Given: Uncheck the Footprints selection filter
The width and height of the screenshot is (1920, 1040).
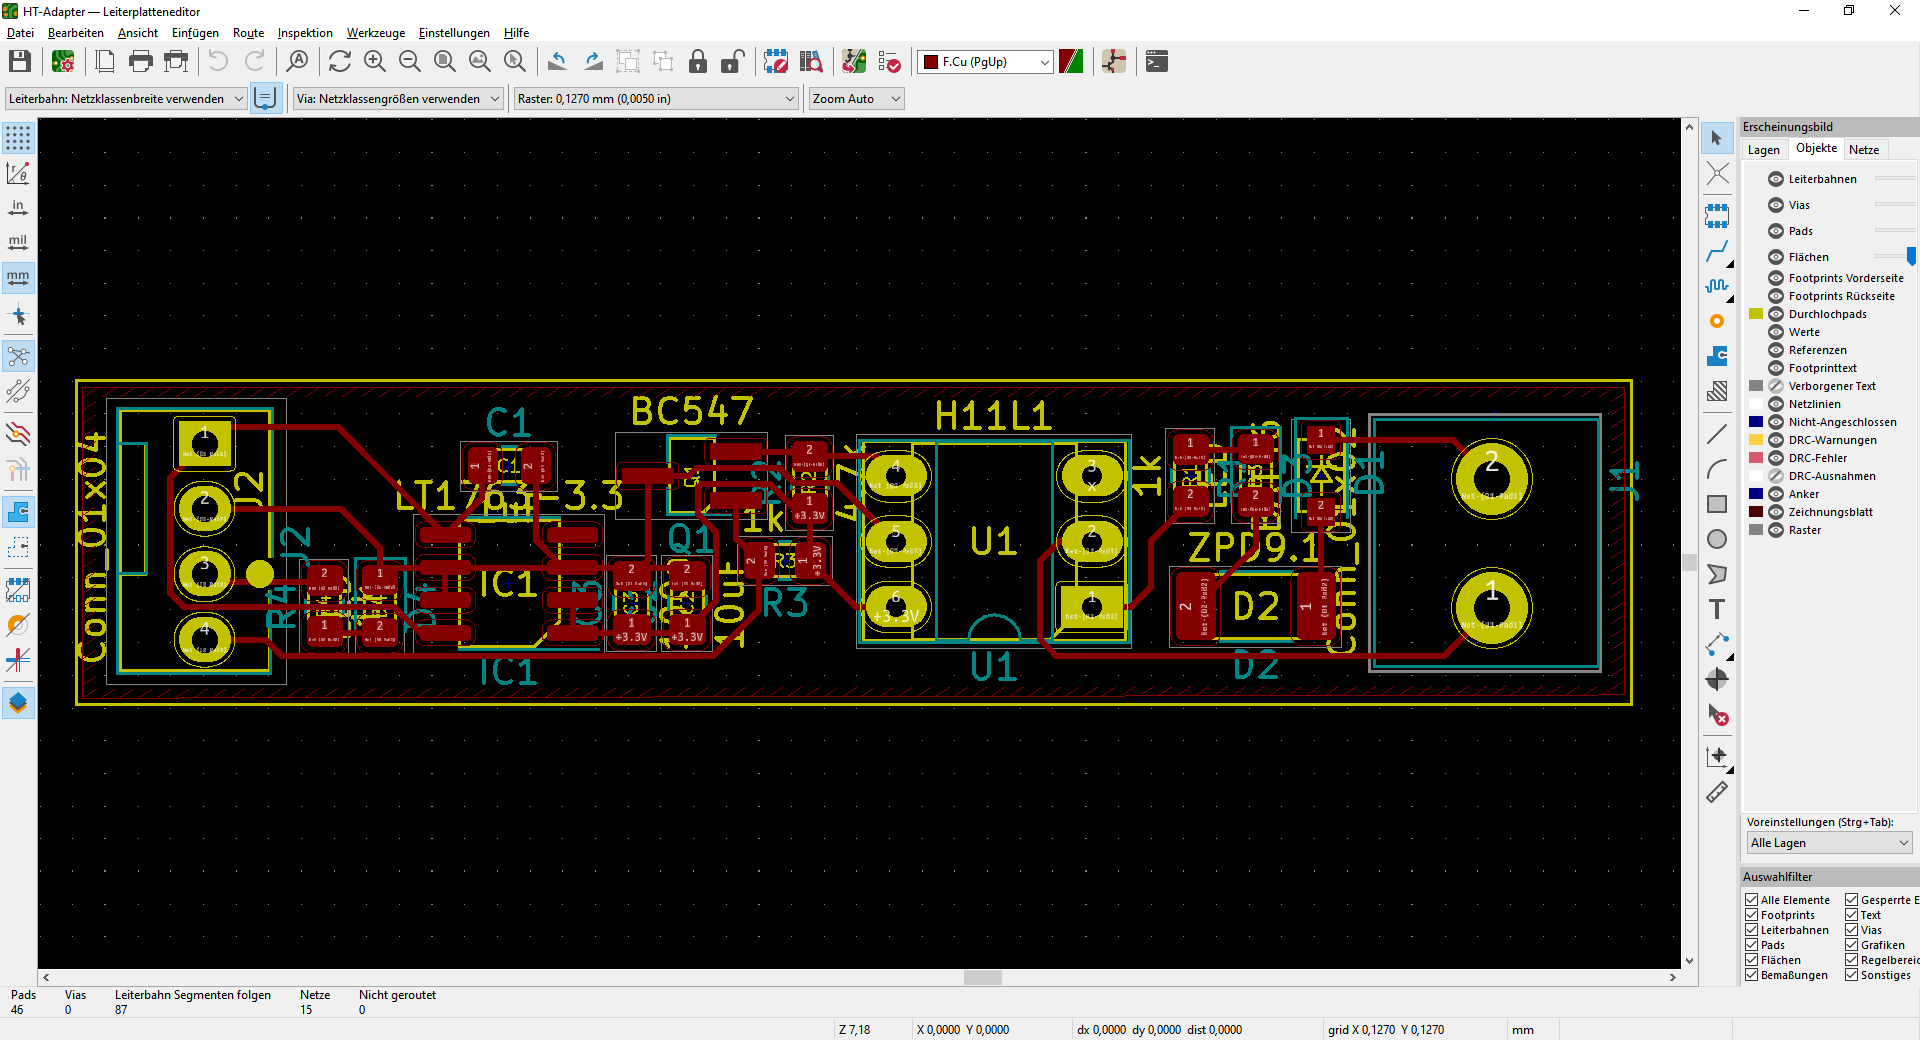Looking at the screenshot, I should point(1752,915).
